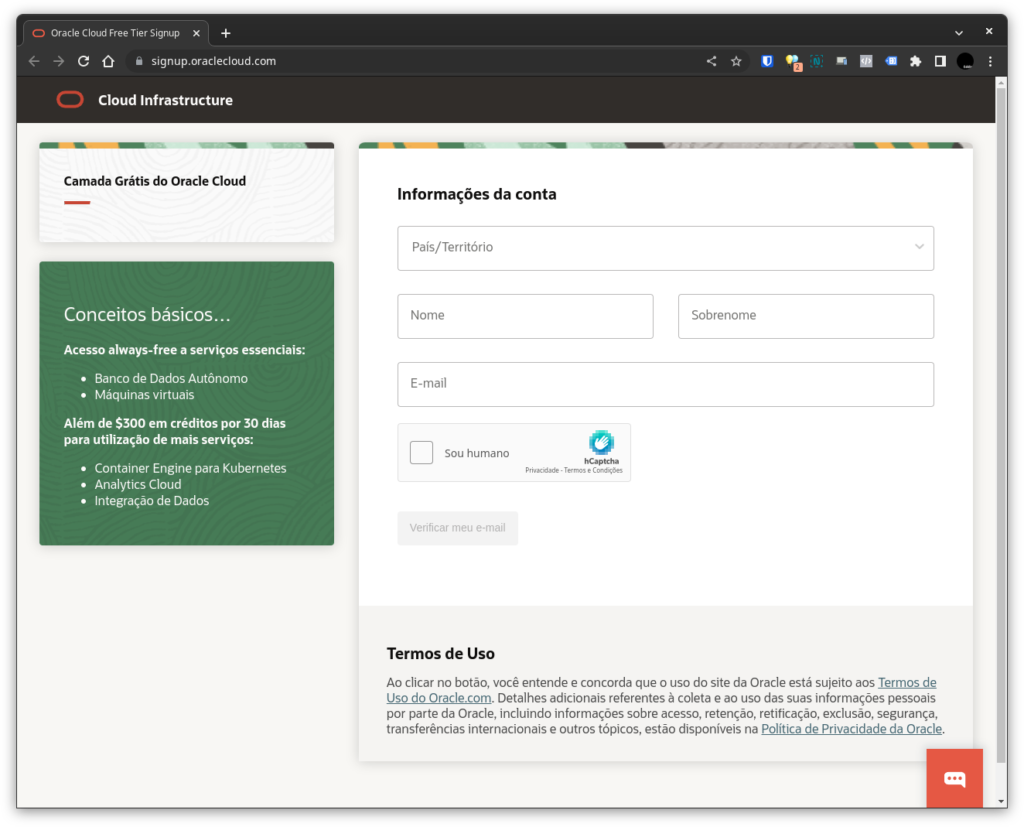Open the tab search dropdown arrow
1024x827 pixels.
[958, 33]
